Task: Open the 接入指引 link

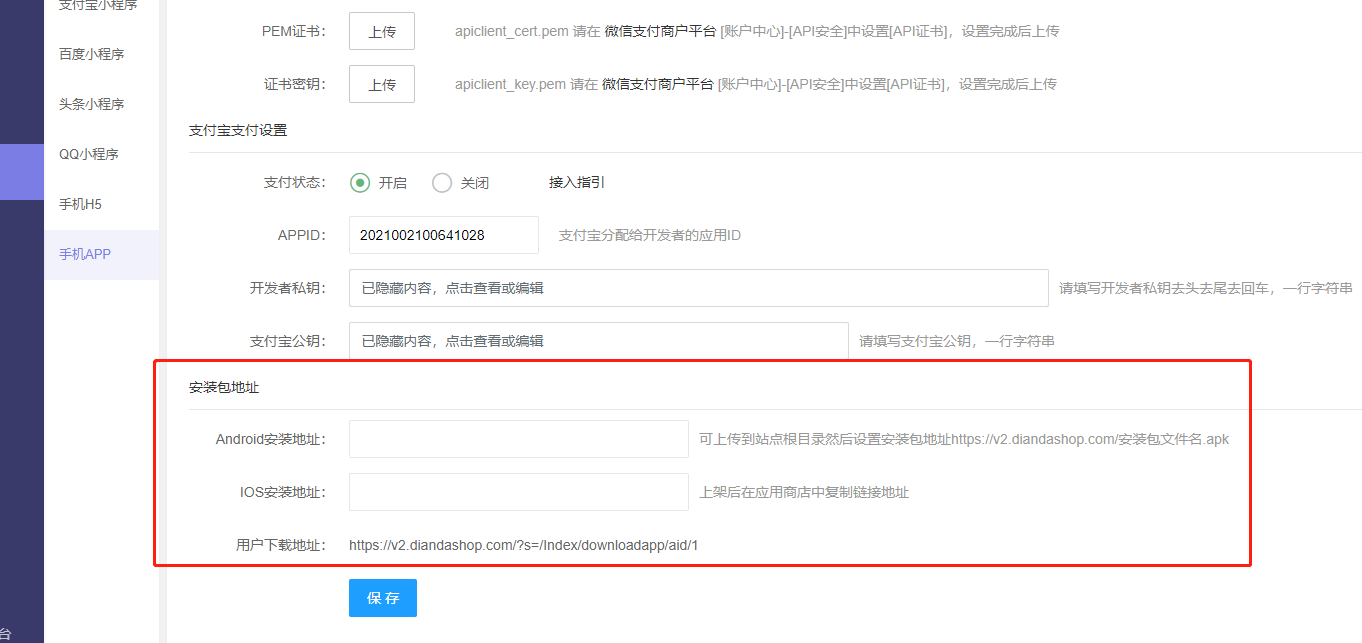Action: pyautogui.click(x=576, y=182)
